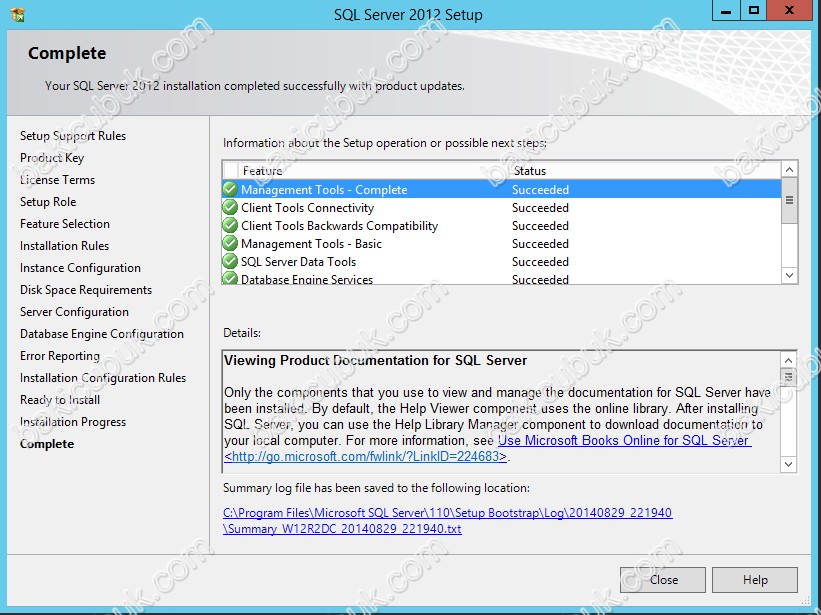Screen dimensions: 821x615
Task: Click the Feature Selection step
Action: click(x=65, y=223)
